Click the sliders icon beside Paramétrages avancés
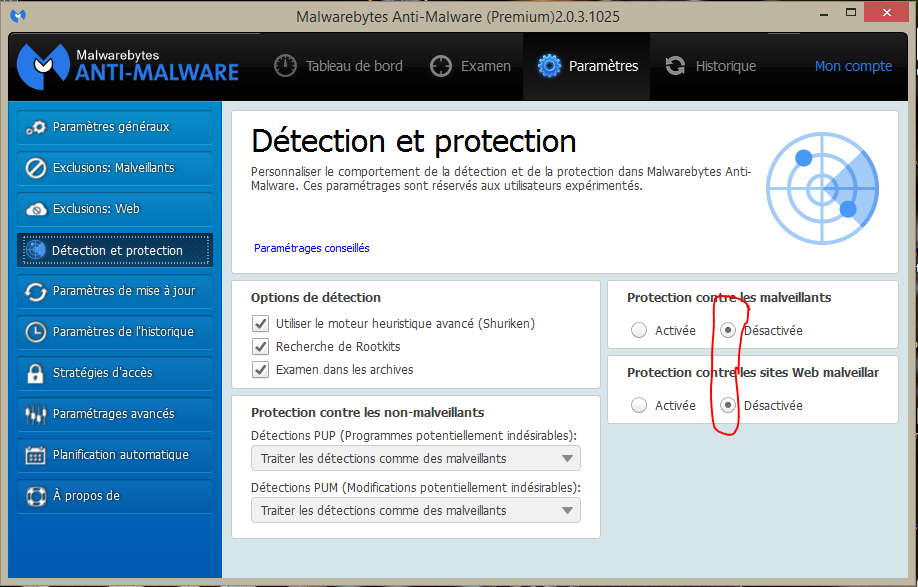918x587 pixels. [x=36, y=414]
